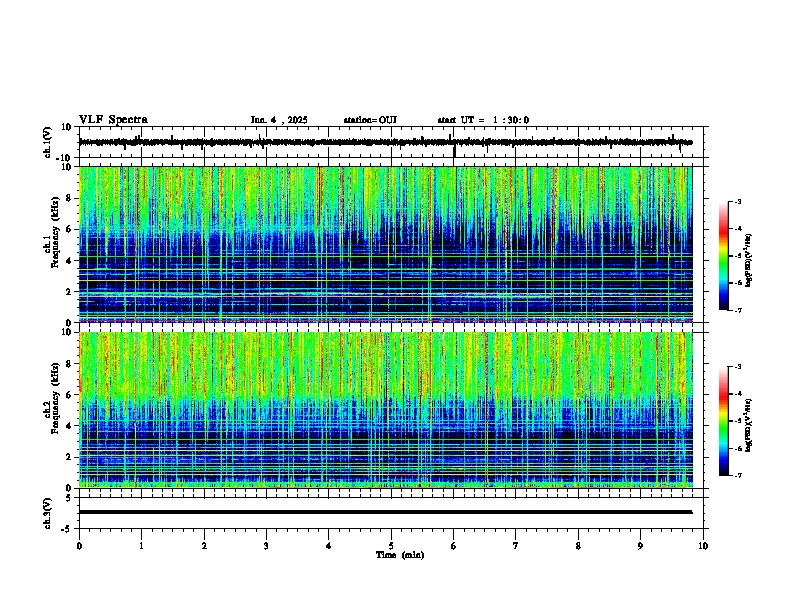Click the flat ch.3 voltage trace
Screen dimensions: 792x612
pos(385,512)
